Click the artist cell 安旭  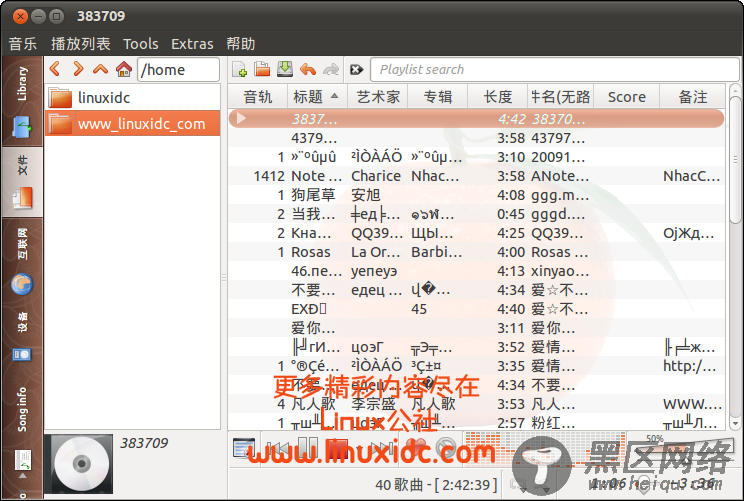(x=365, y=195)
